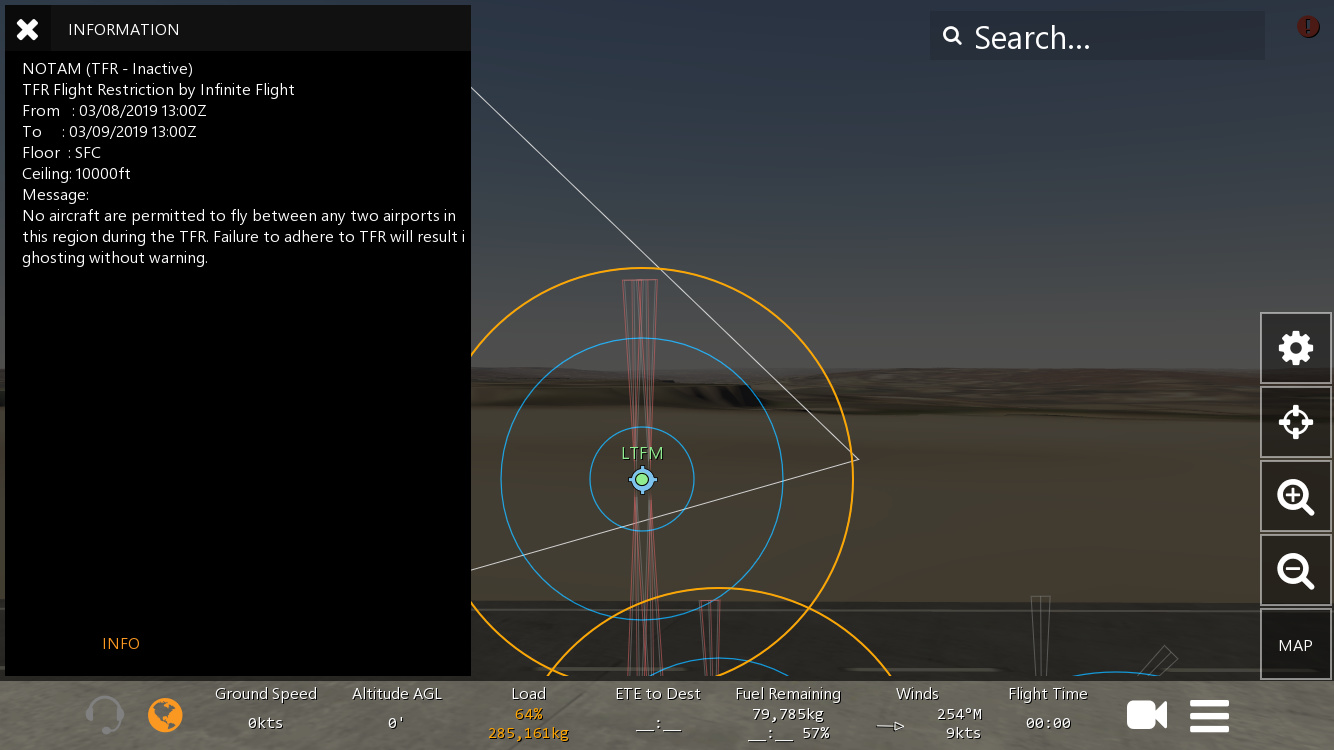
Task: Click the 'Floor : SFC' line
Action: coord(62,153)
